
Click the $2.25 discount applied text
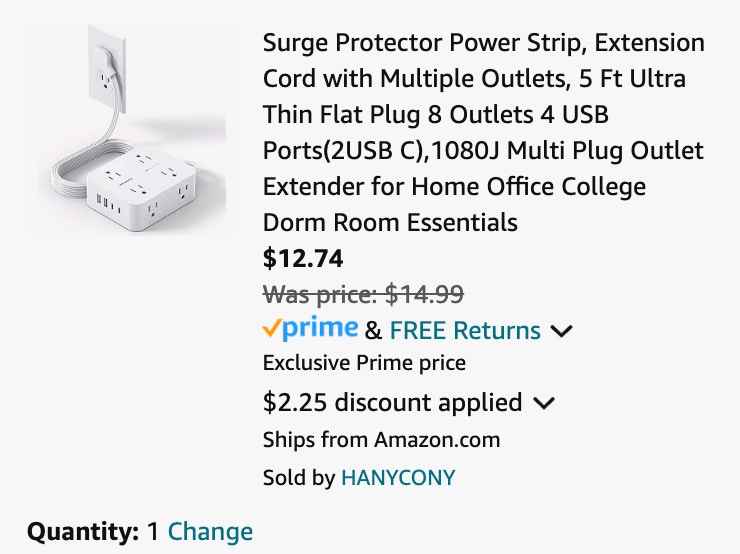[392, 403]
